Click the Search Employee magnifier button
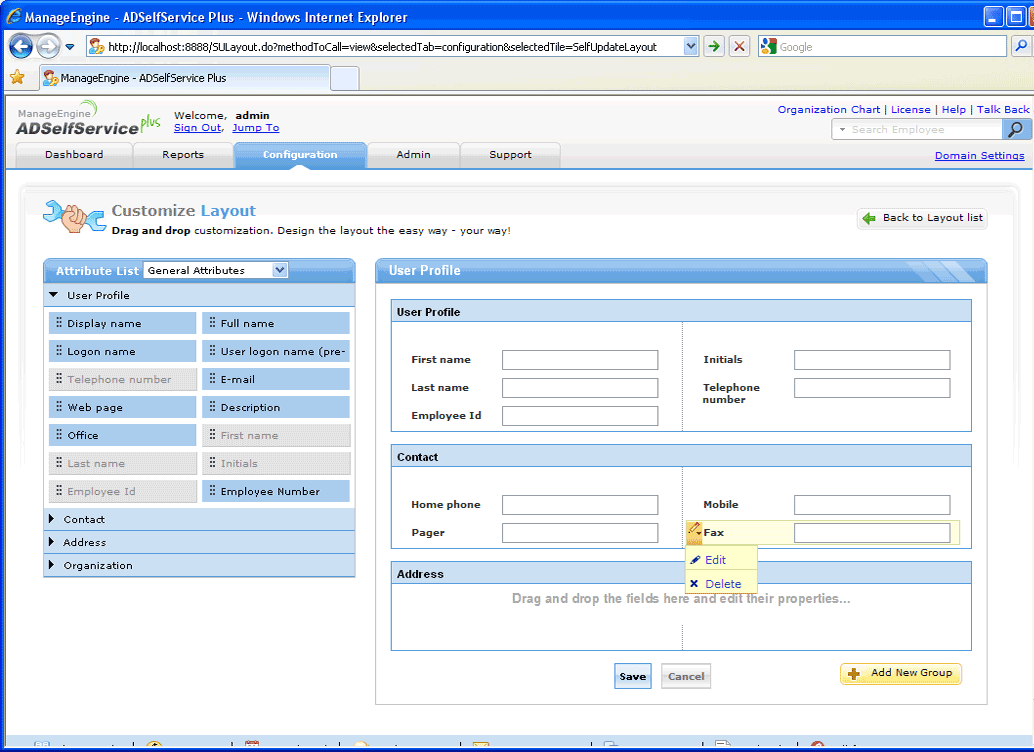1034x752 pixels. tap(1016, 129)
